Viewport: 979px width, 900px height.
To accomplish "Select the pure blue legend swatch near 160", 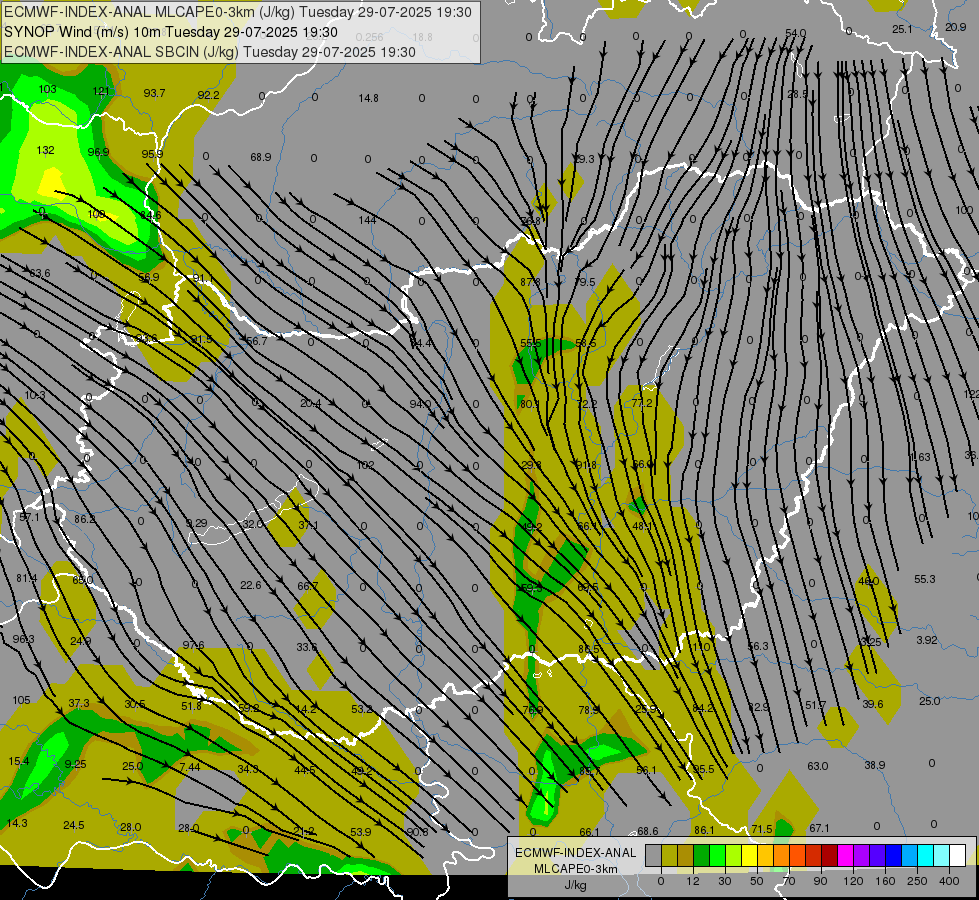I will tap(893, 856).
